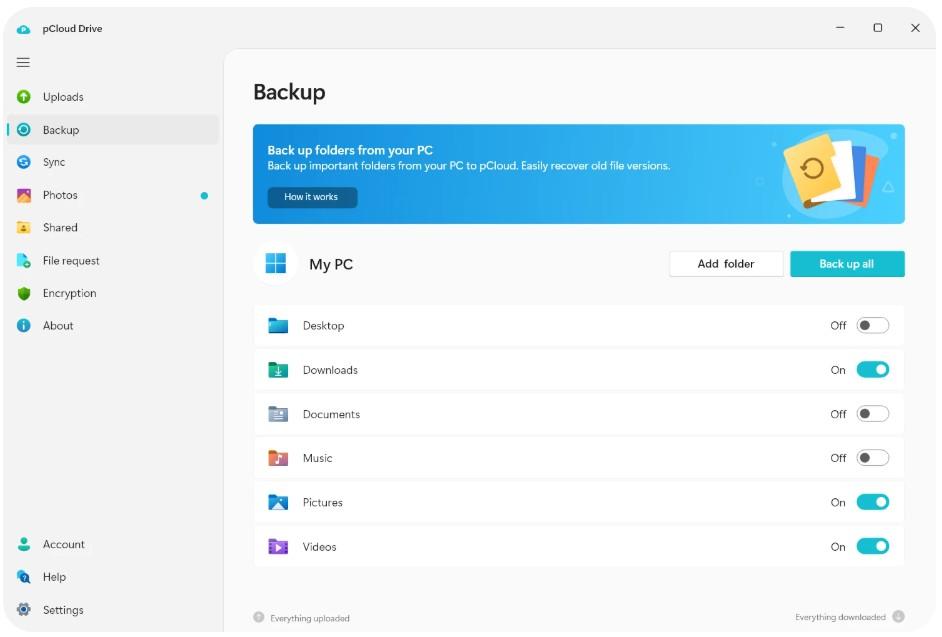Viewport: 942px width, 637px height.
Task: Click the Backup page heading
Action: click(290, 92)
